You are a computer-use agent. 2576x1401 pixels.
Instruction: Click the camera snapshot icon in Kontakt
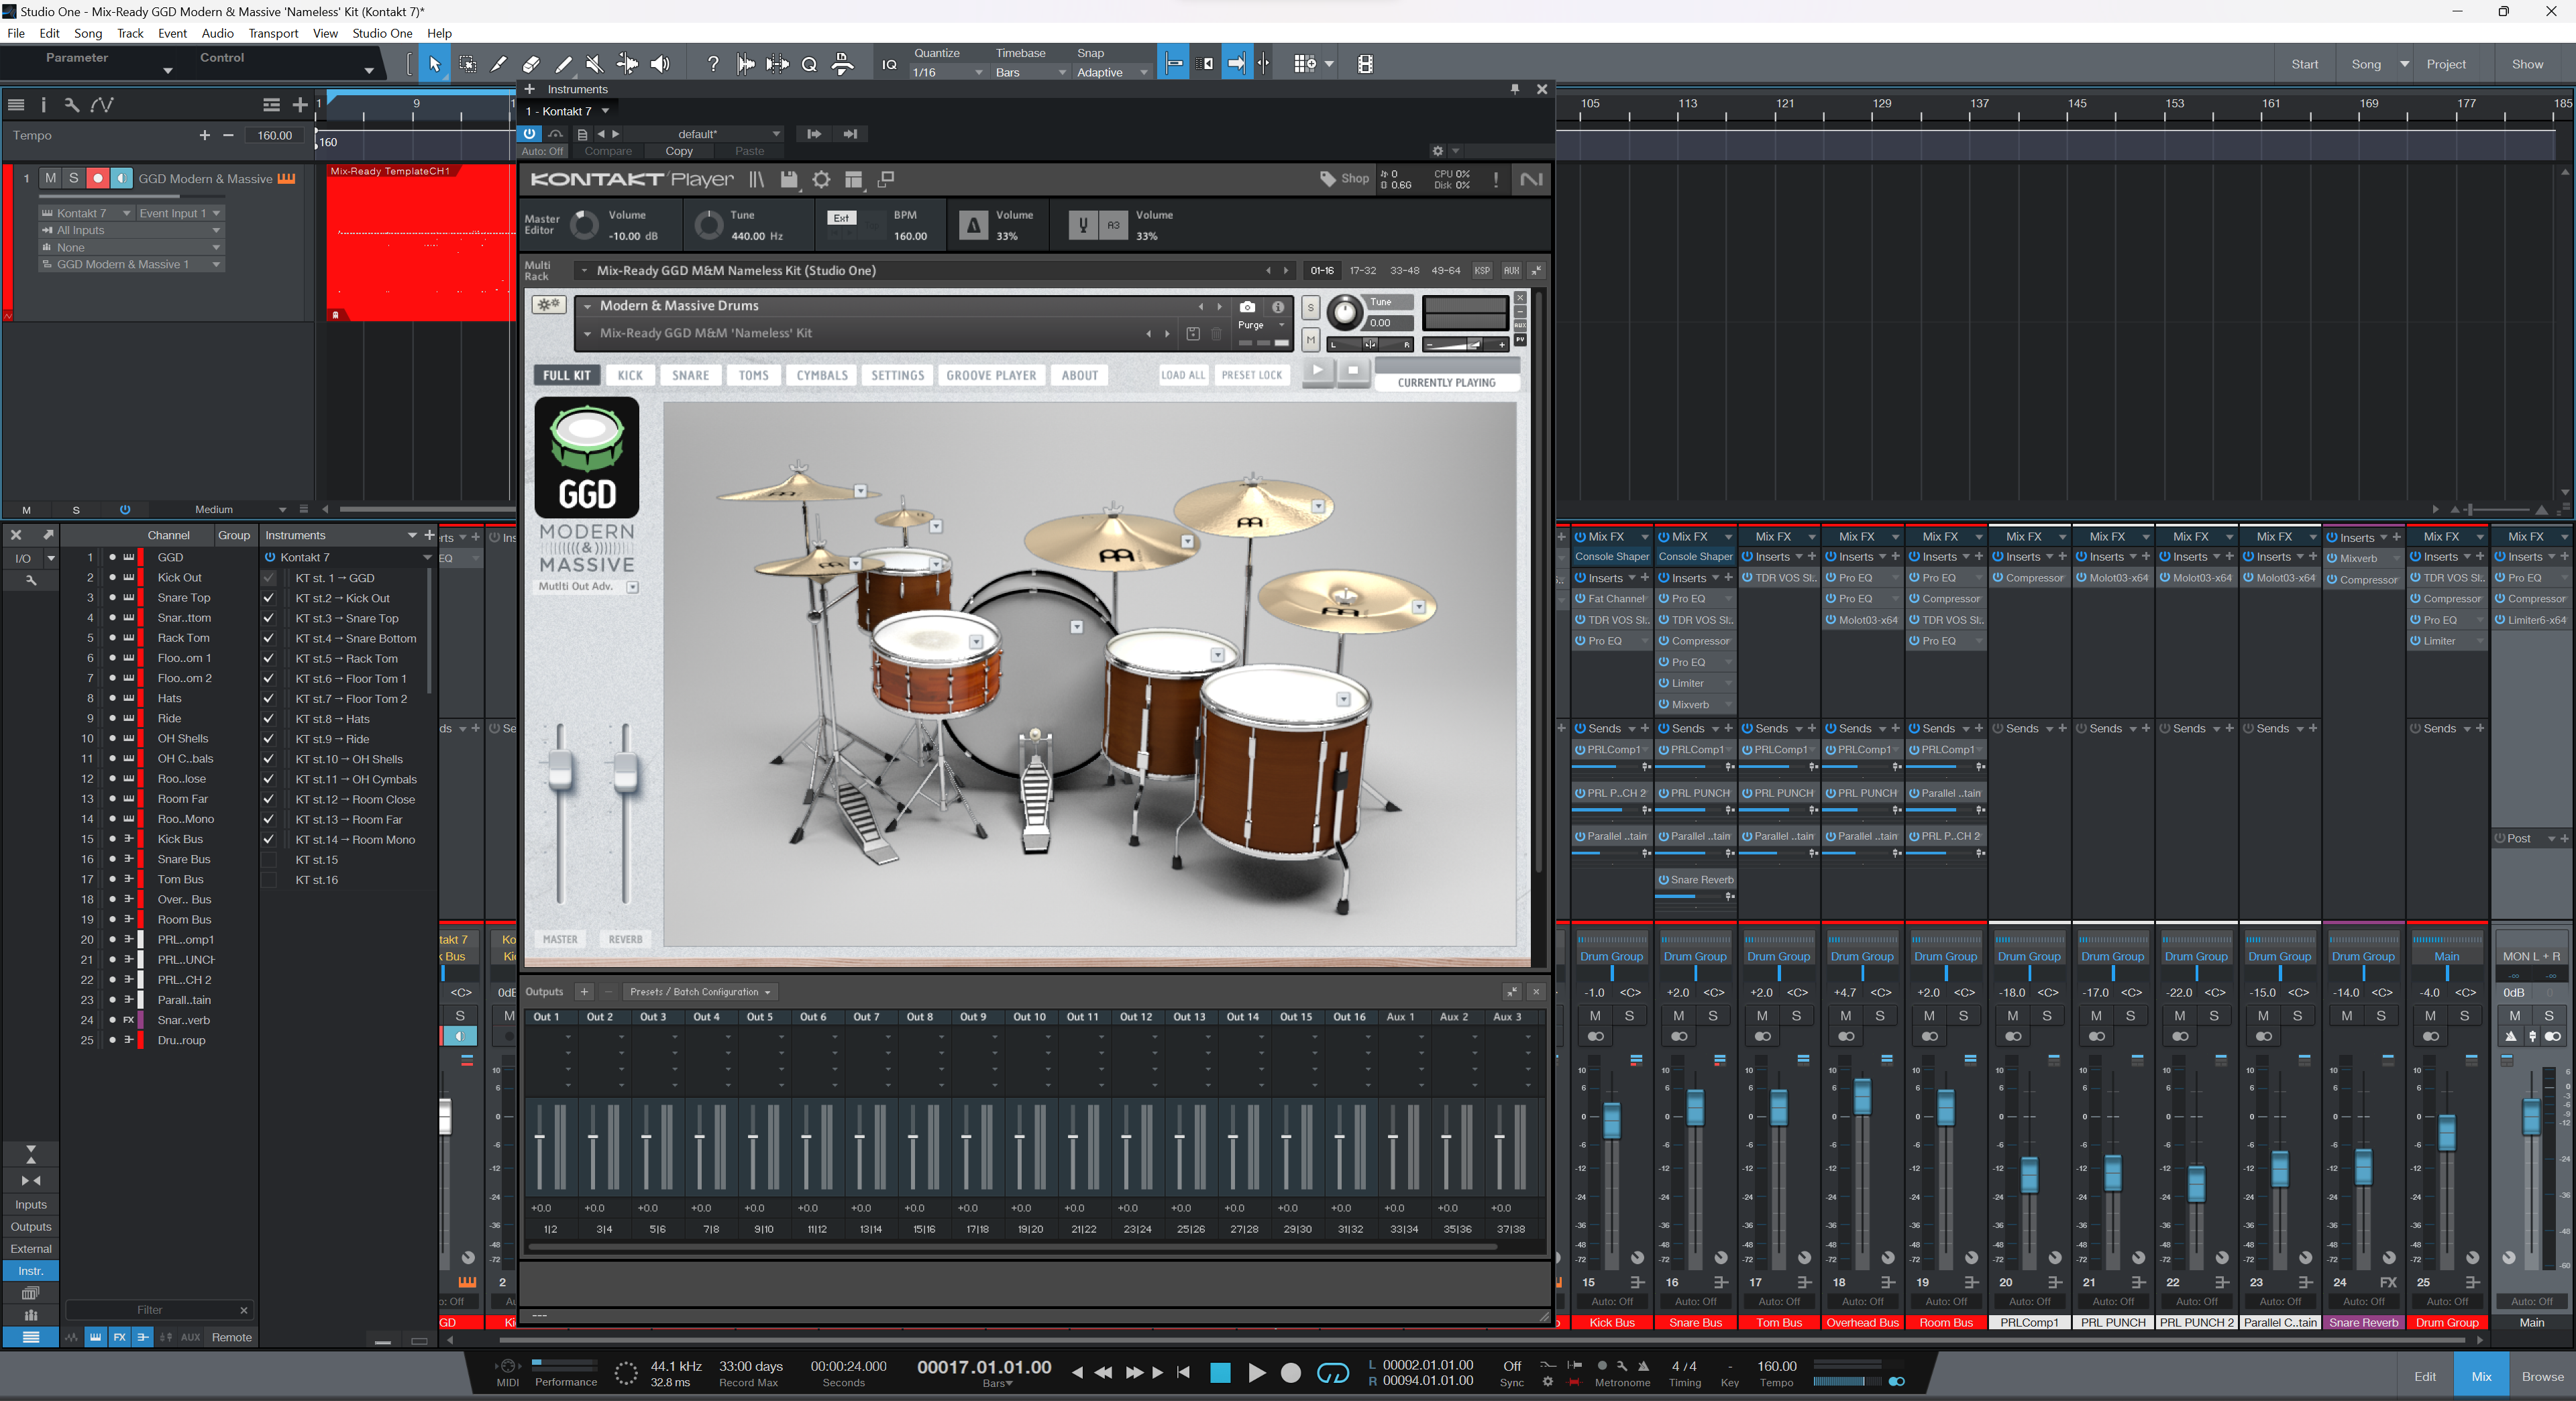click(1247, 307)
